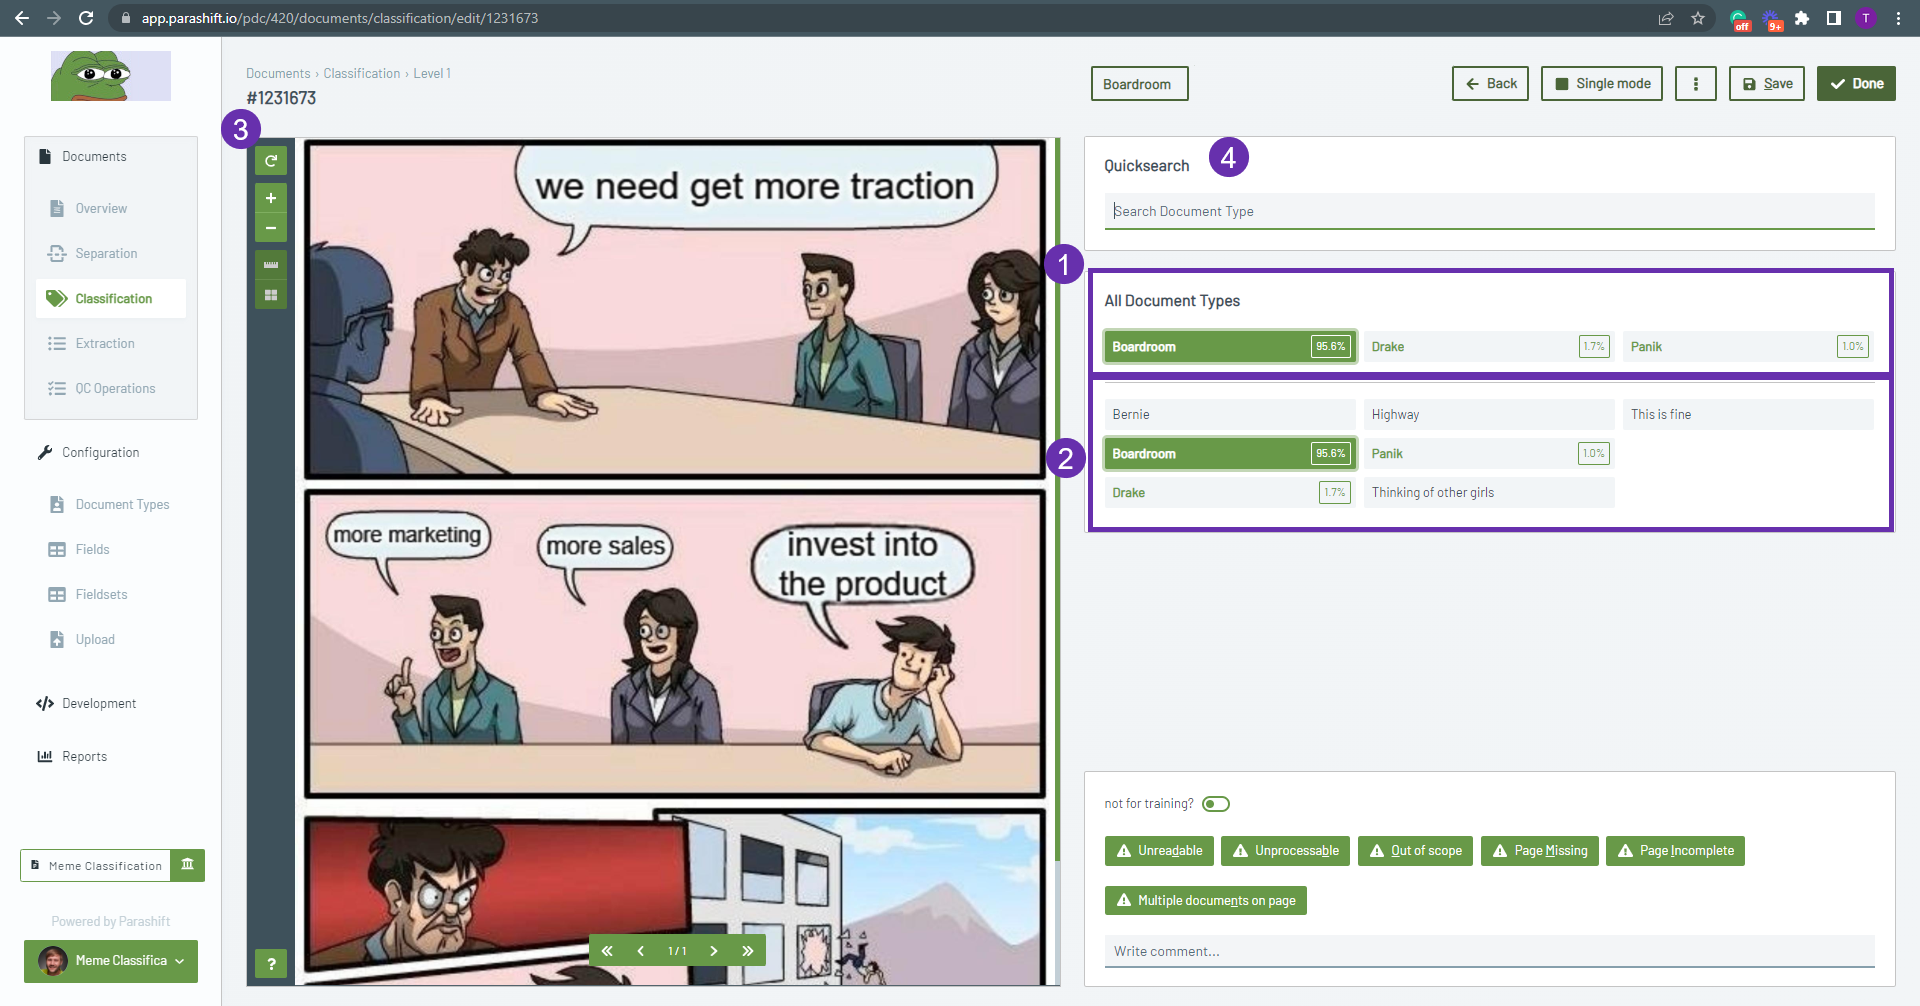Flag Page Missing
This screenshot has height=1006, width=1920.
pos(1540,851)
